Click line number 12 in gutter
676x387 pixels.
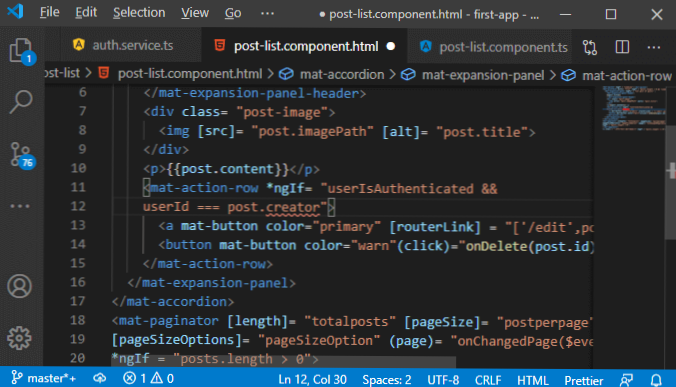[78, 206]
